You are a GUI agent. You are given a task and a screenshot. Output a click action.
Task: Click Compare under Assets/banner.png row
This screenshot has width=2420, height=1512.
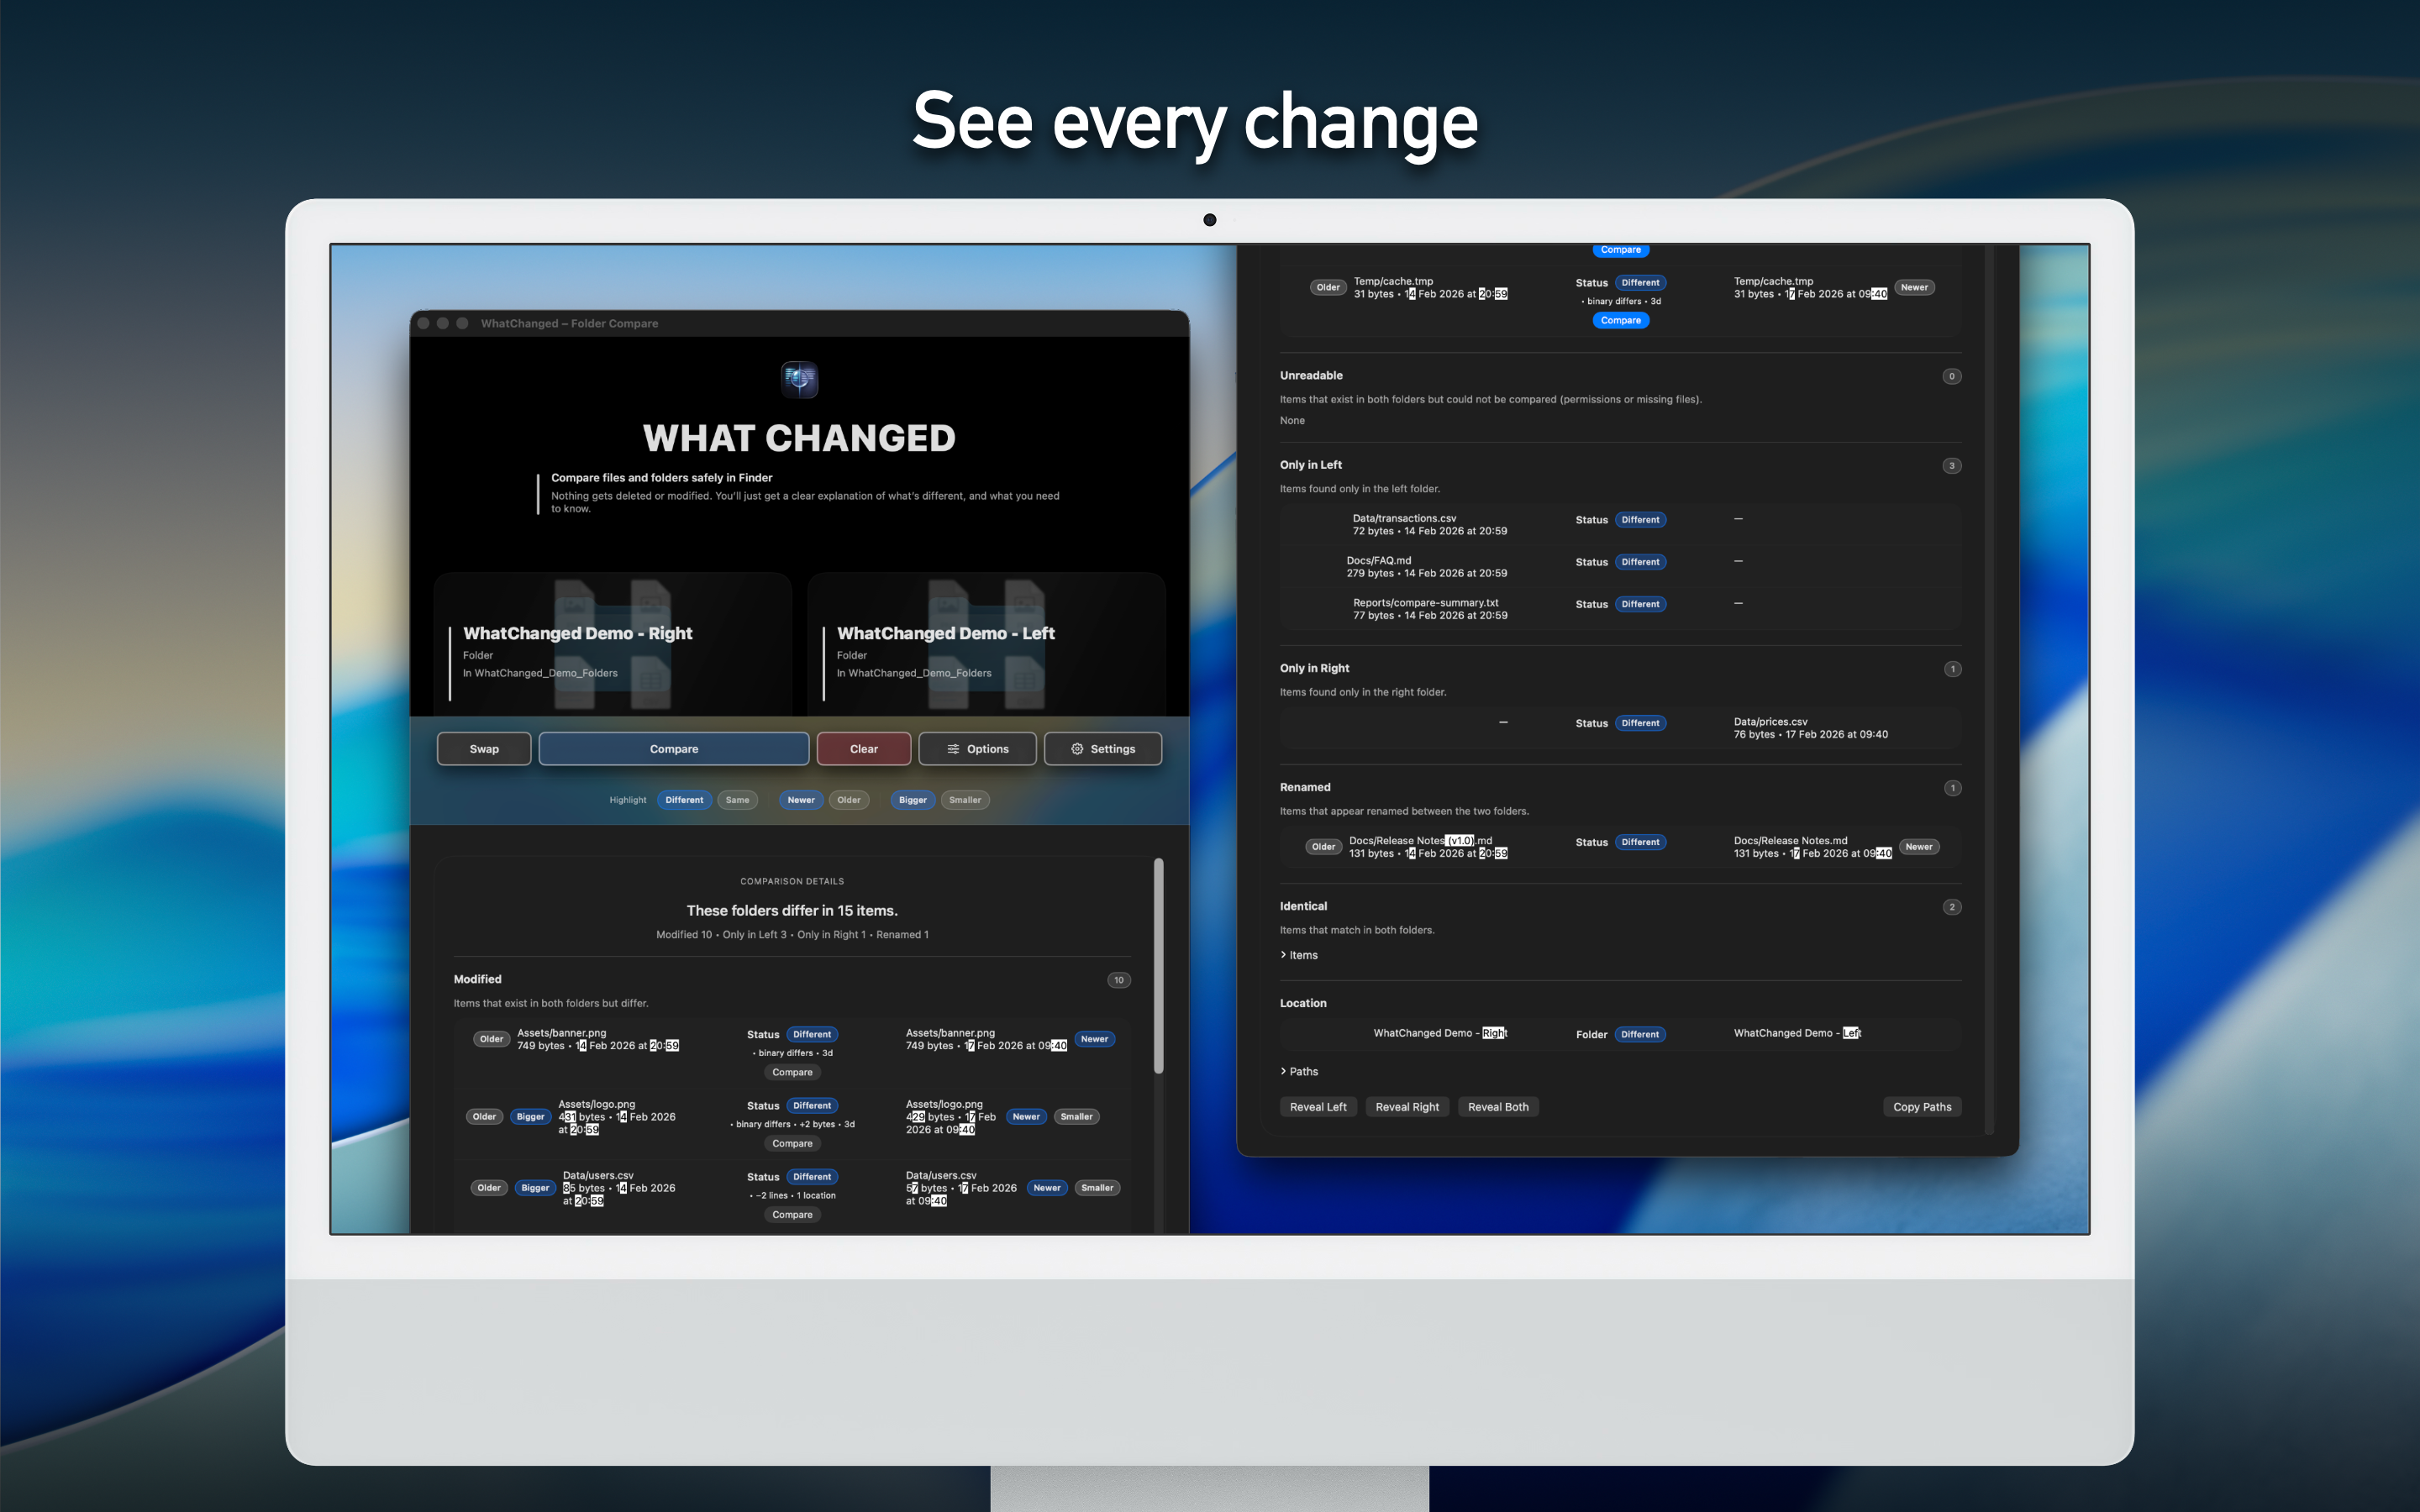point(792,1072)
